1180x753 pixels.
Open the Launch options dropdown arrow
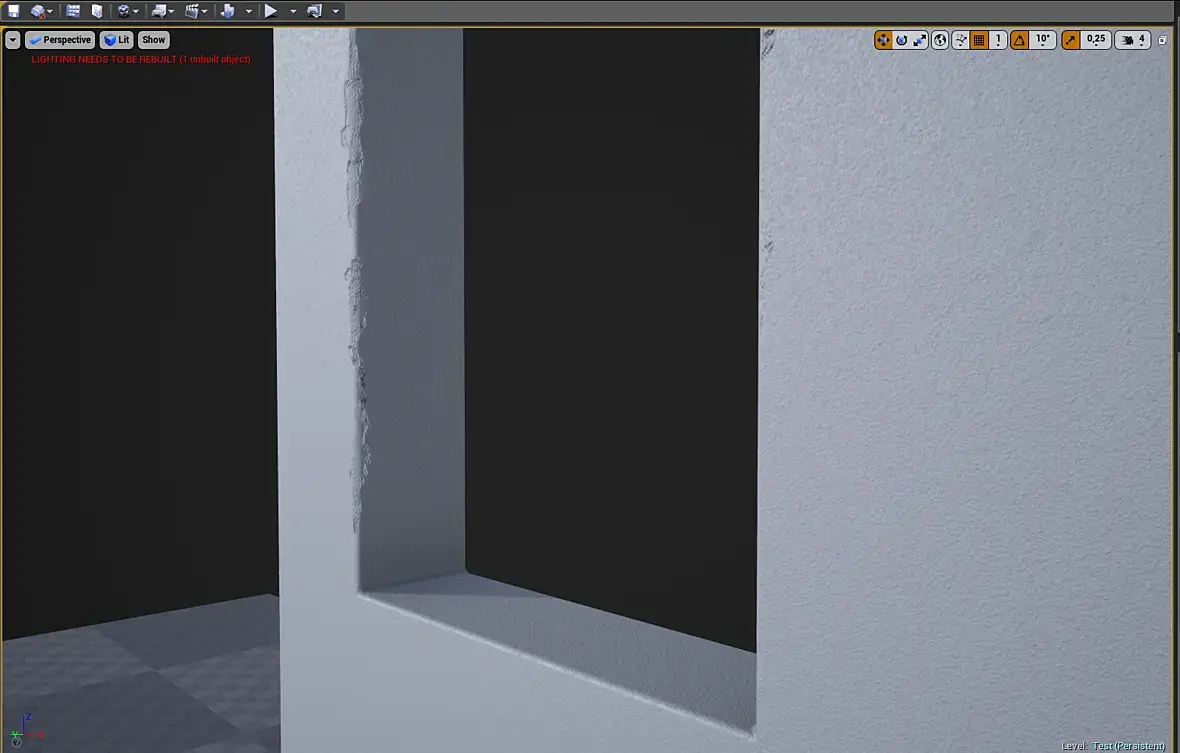point(336,11)
